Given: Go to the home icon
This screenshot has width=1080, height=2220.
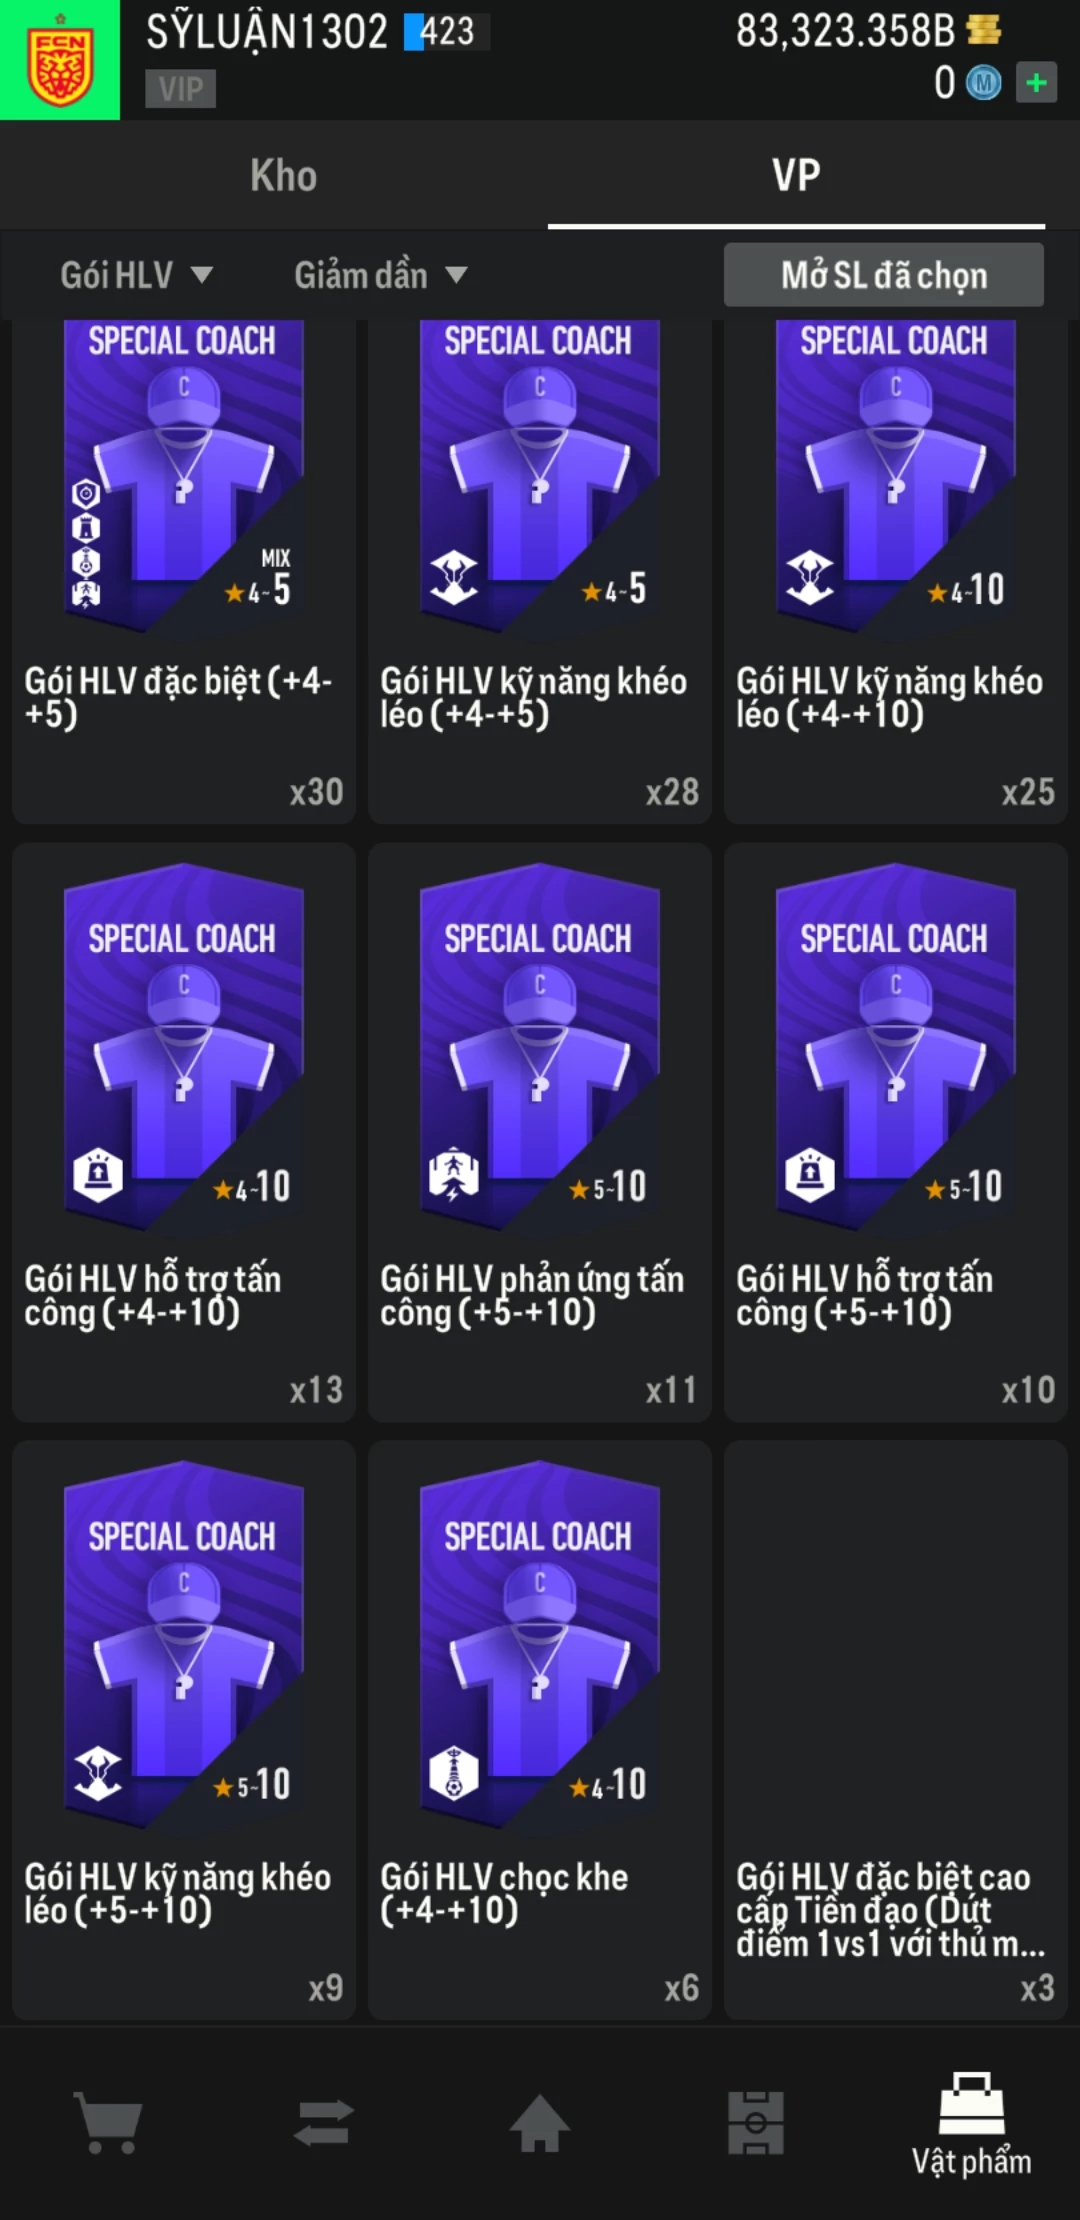Looking at the screenshot, I should pos(540,2122).
